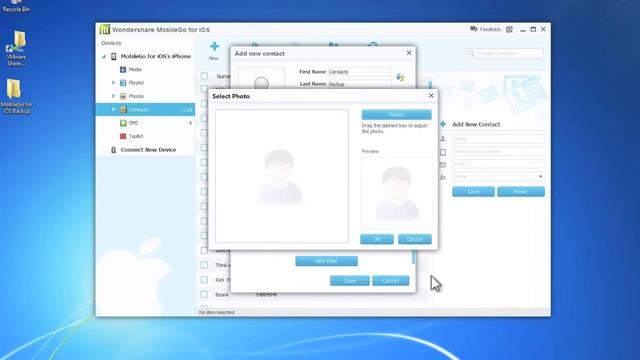Click Save in Add new contact dialog

[350, 281]
